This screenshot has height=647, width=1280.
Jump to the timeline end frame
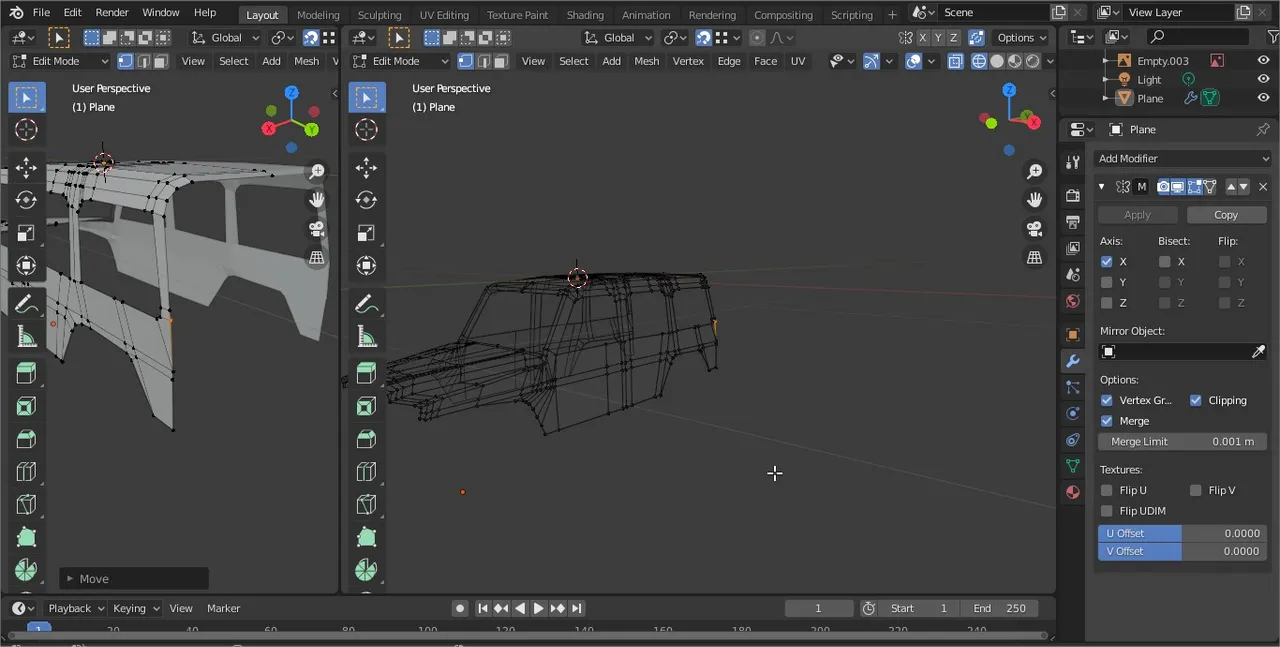pyautogui.click(x=577, y=608)
